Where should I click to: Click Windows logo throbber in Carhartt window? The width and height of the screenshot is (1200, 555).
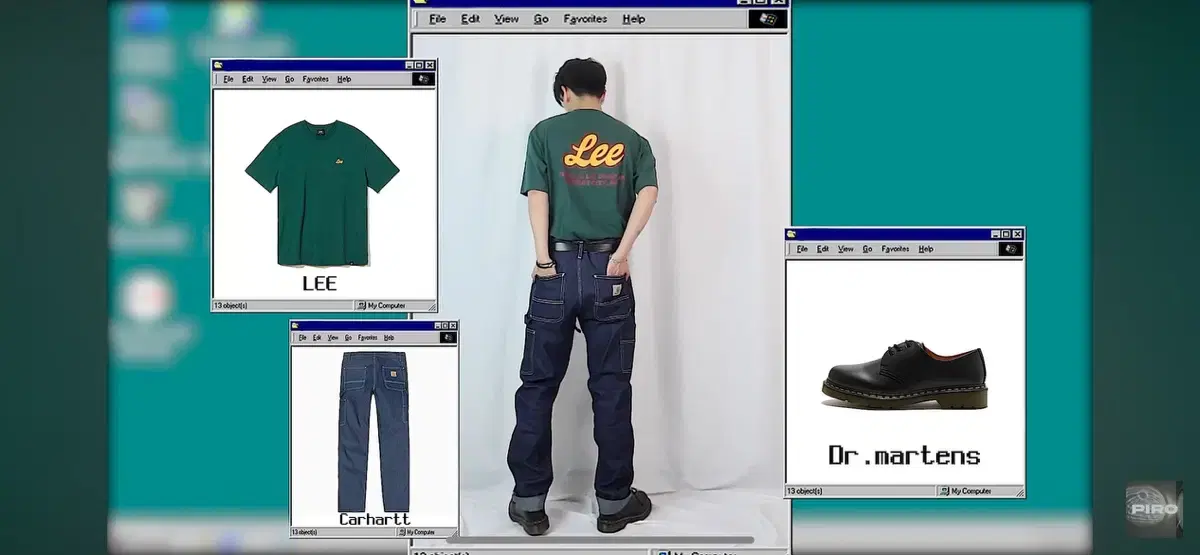446,338
